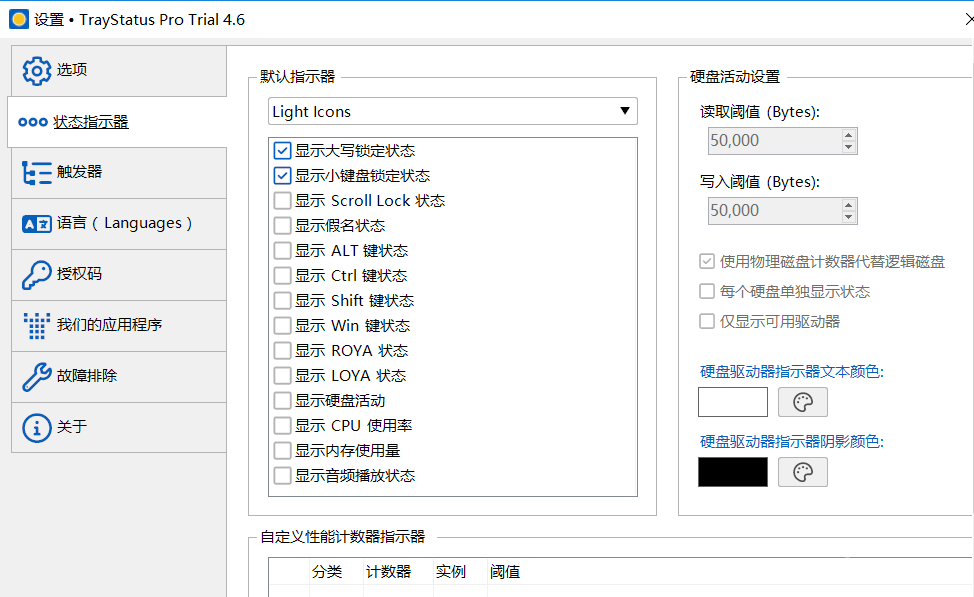This screenshot has height=597, width=974.
Task: Enable 显示 CPU 使用率 checkbox
Action: point(282,426)
